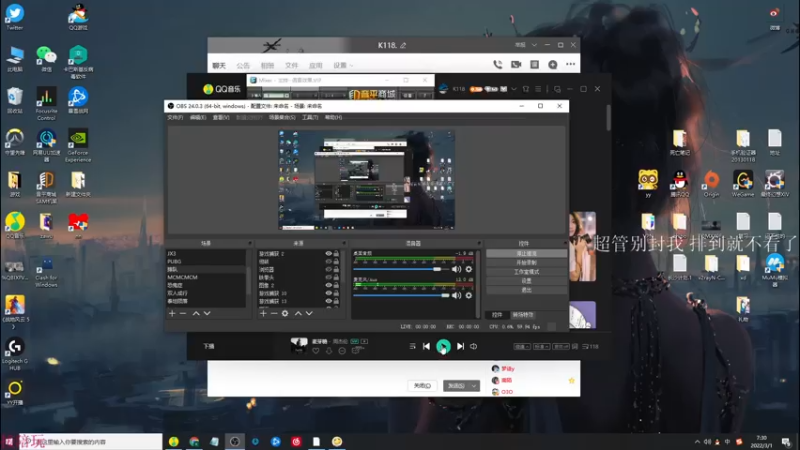Open source properties gear in Sources panel
This screenshot has width=800, height=450.
[x=285, y=313]
